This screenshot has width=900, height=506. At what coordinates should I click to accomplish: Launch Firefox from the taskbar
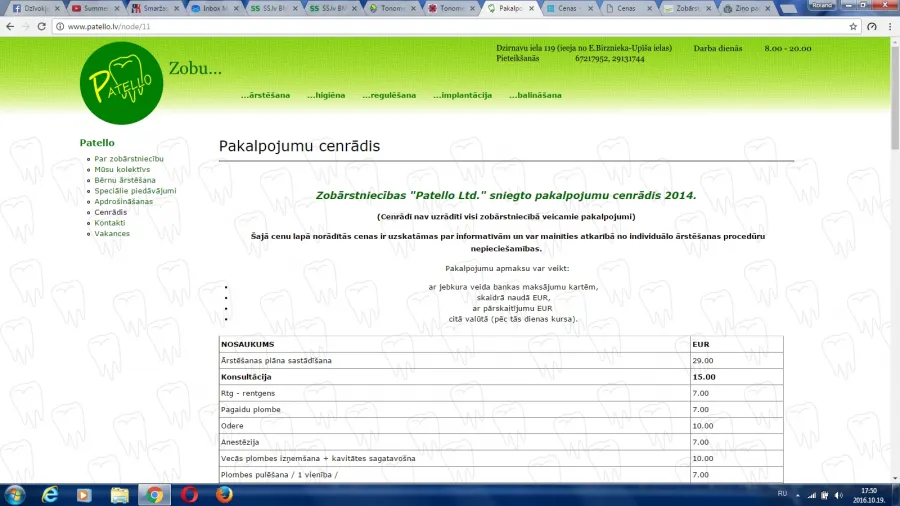(224, 495)
